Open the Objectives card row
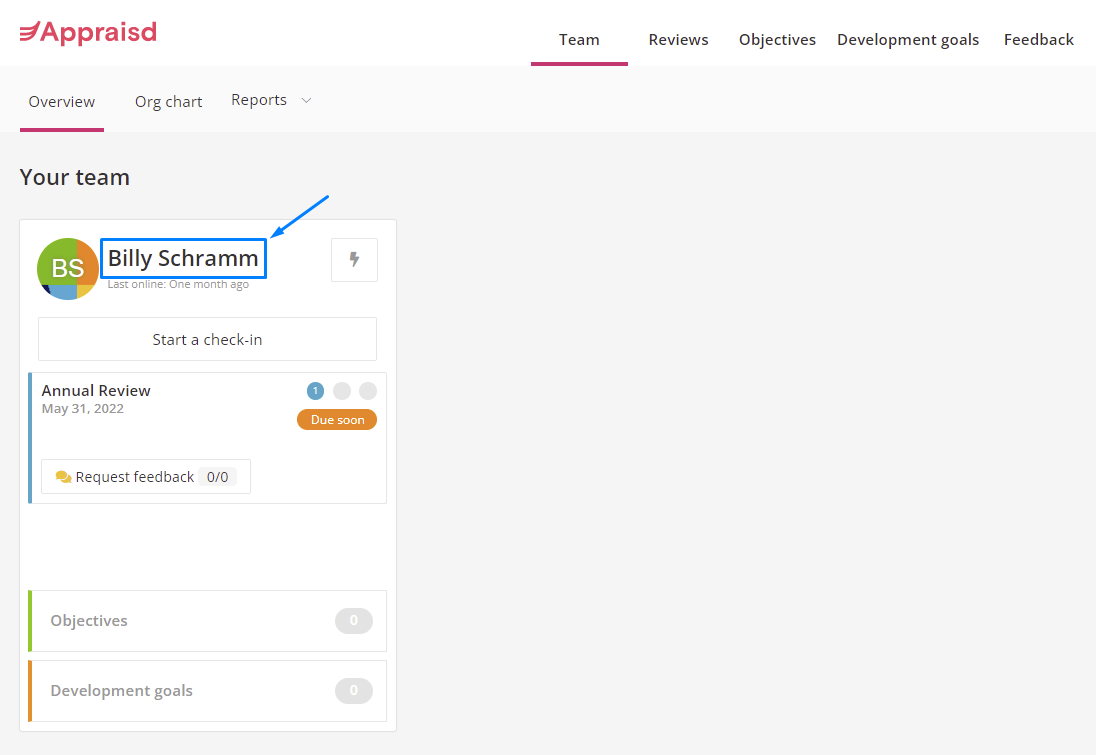Viewport: 1096px width, 755px height. pos(208,621)
